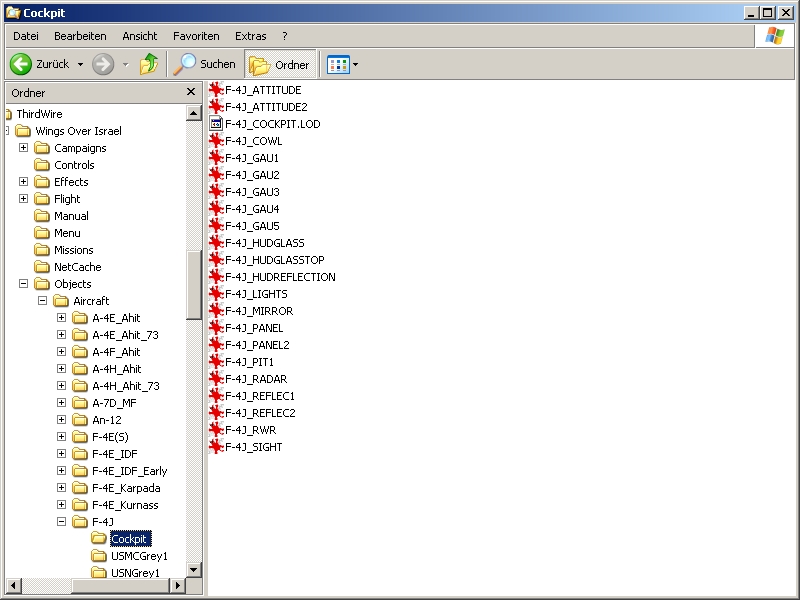Select the F-4J_SIGHT file name

pyautogui.click(x=254, y=447)
